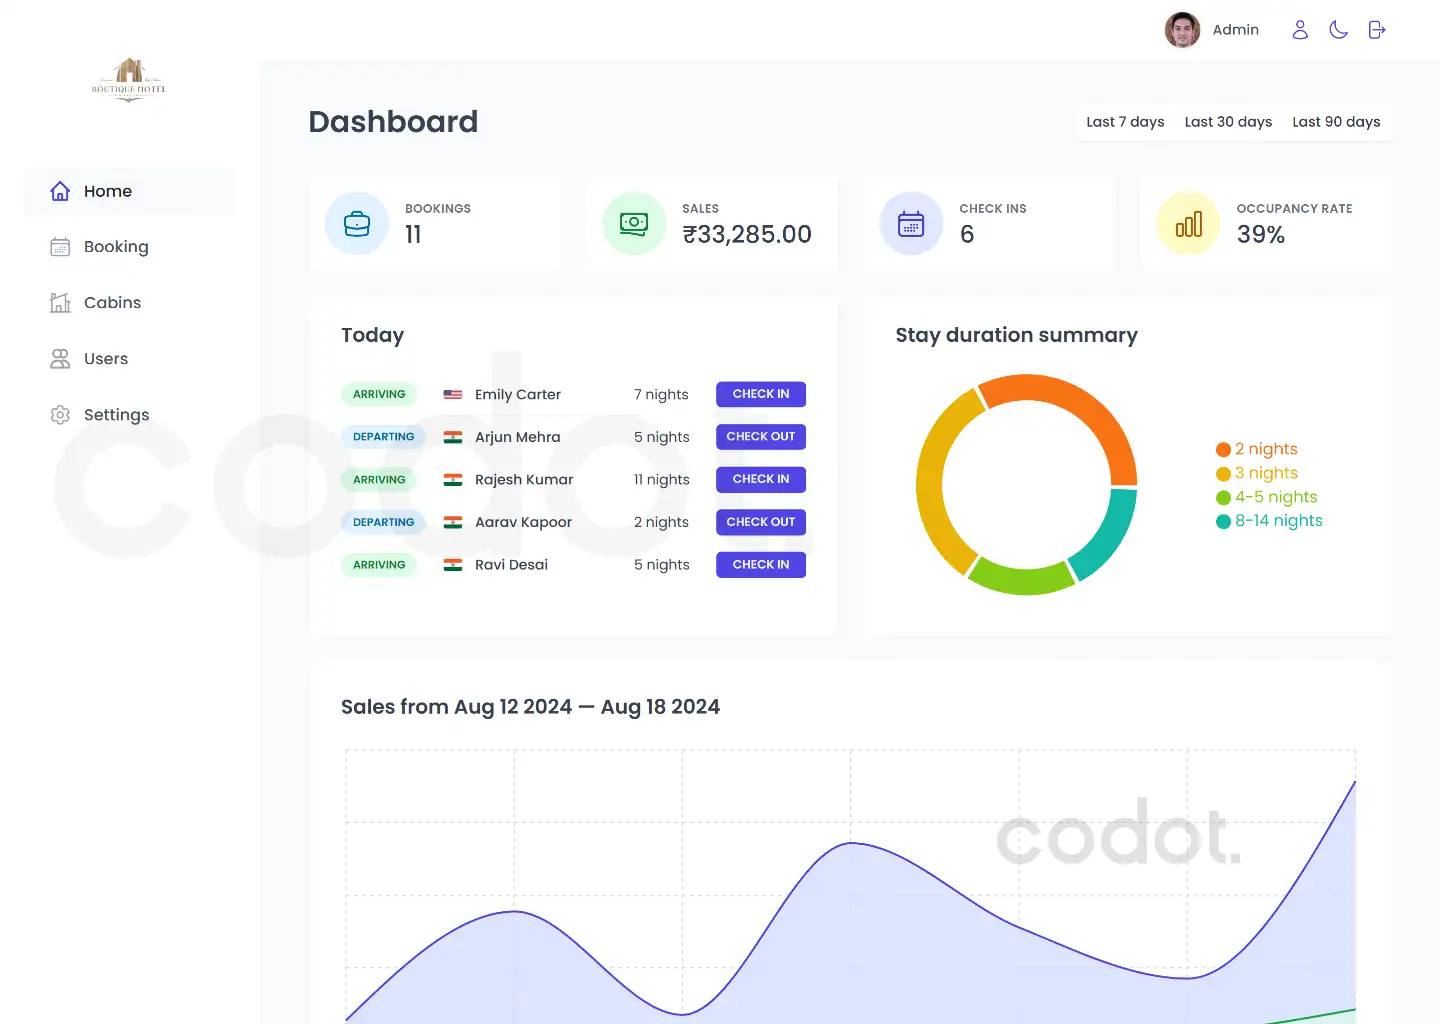Check out Arjun Mehra
The image size is (1440, 1024).
[760, 436]
